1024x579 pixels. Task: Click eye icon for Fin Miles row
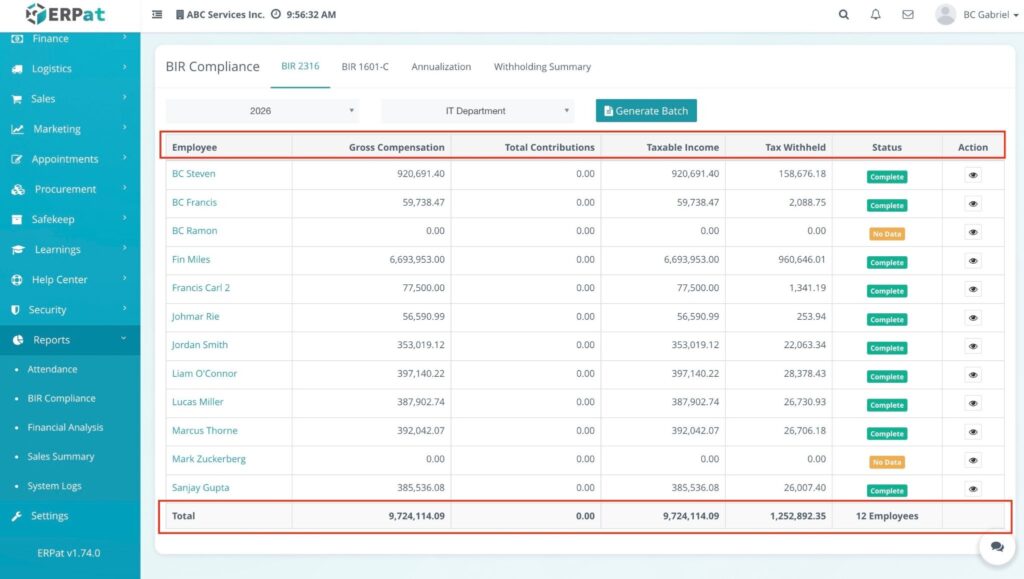[973, 261]
